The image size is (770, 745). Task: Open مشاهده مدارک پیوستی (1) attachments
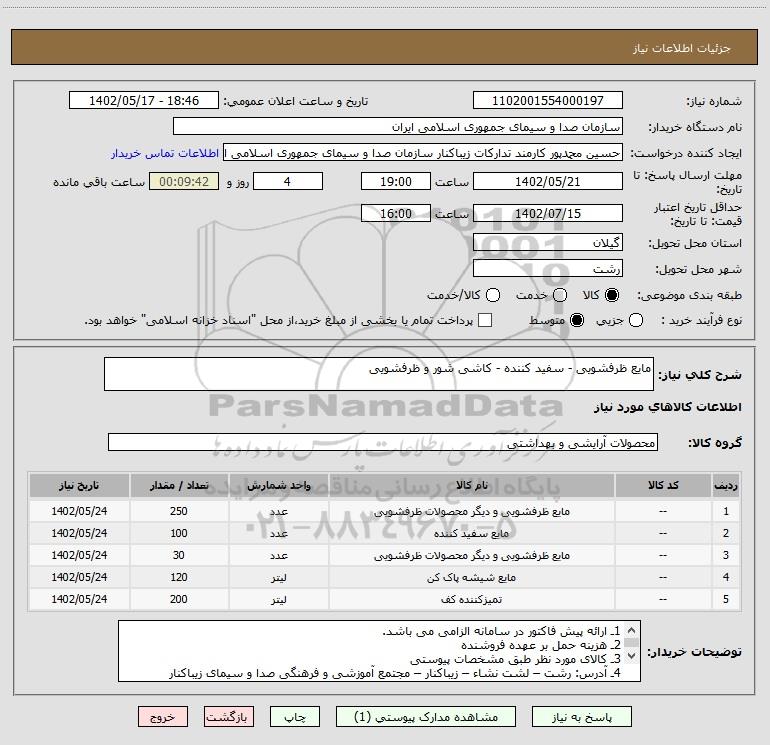tap(426, 717)
